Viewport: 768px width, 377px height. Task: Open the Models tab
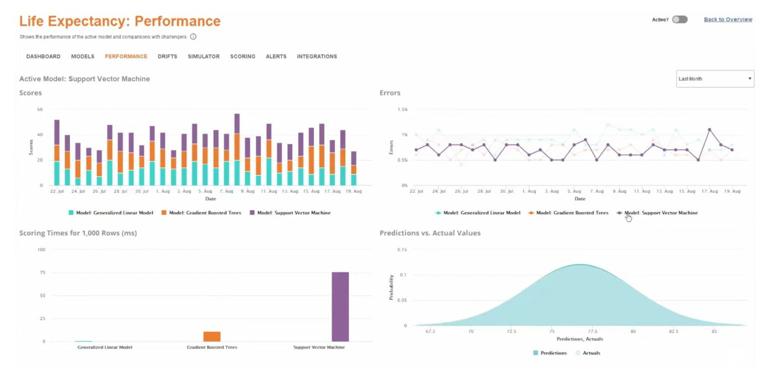coord(83,57)
